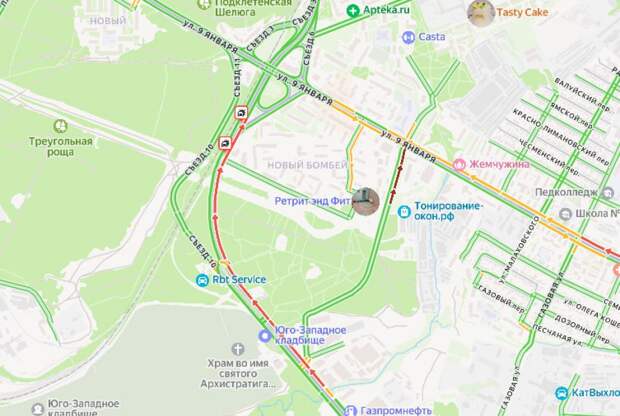Open the Газпромнефть gas station marker
This screenshot has width=620, height=416.
[x=350, y=411]
